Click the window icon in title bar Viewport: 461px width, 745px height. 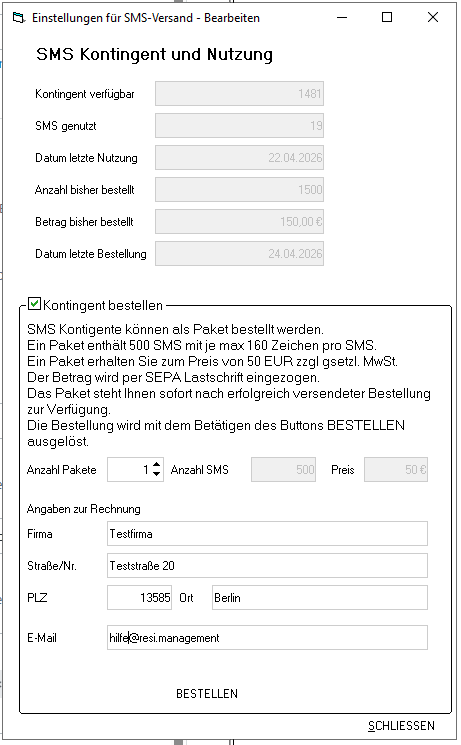19,18
